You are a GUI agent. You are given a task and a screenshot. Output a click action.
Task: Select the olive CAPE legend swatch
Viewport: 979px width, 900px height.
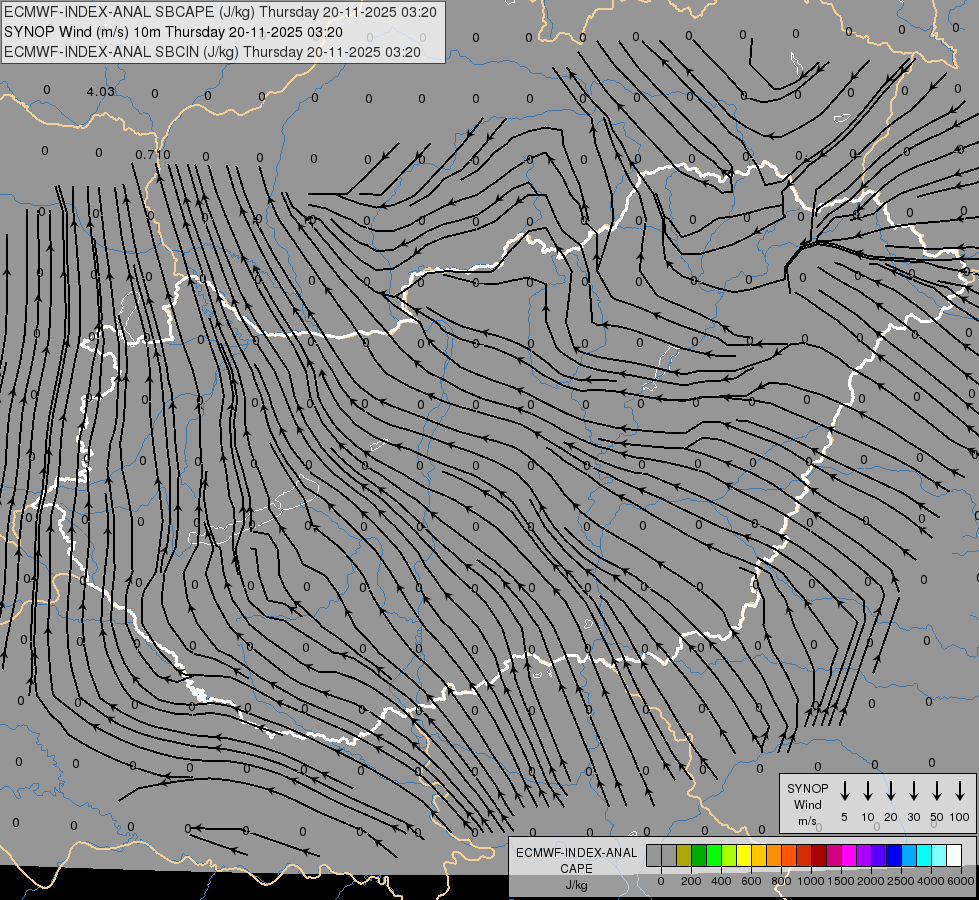click(x=684, y=855)
